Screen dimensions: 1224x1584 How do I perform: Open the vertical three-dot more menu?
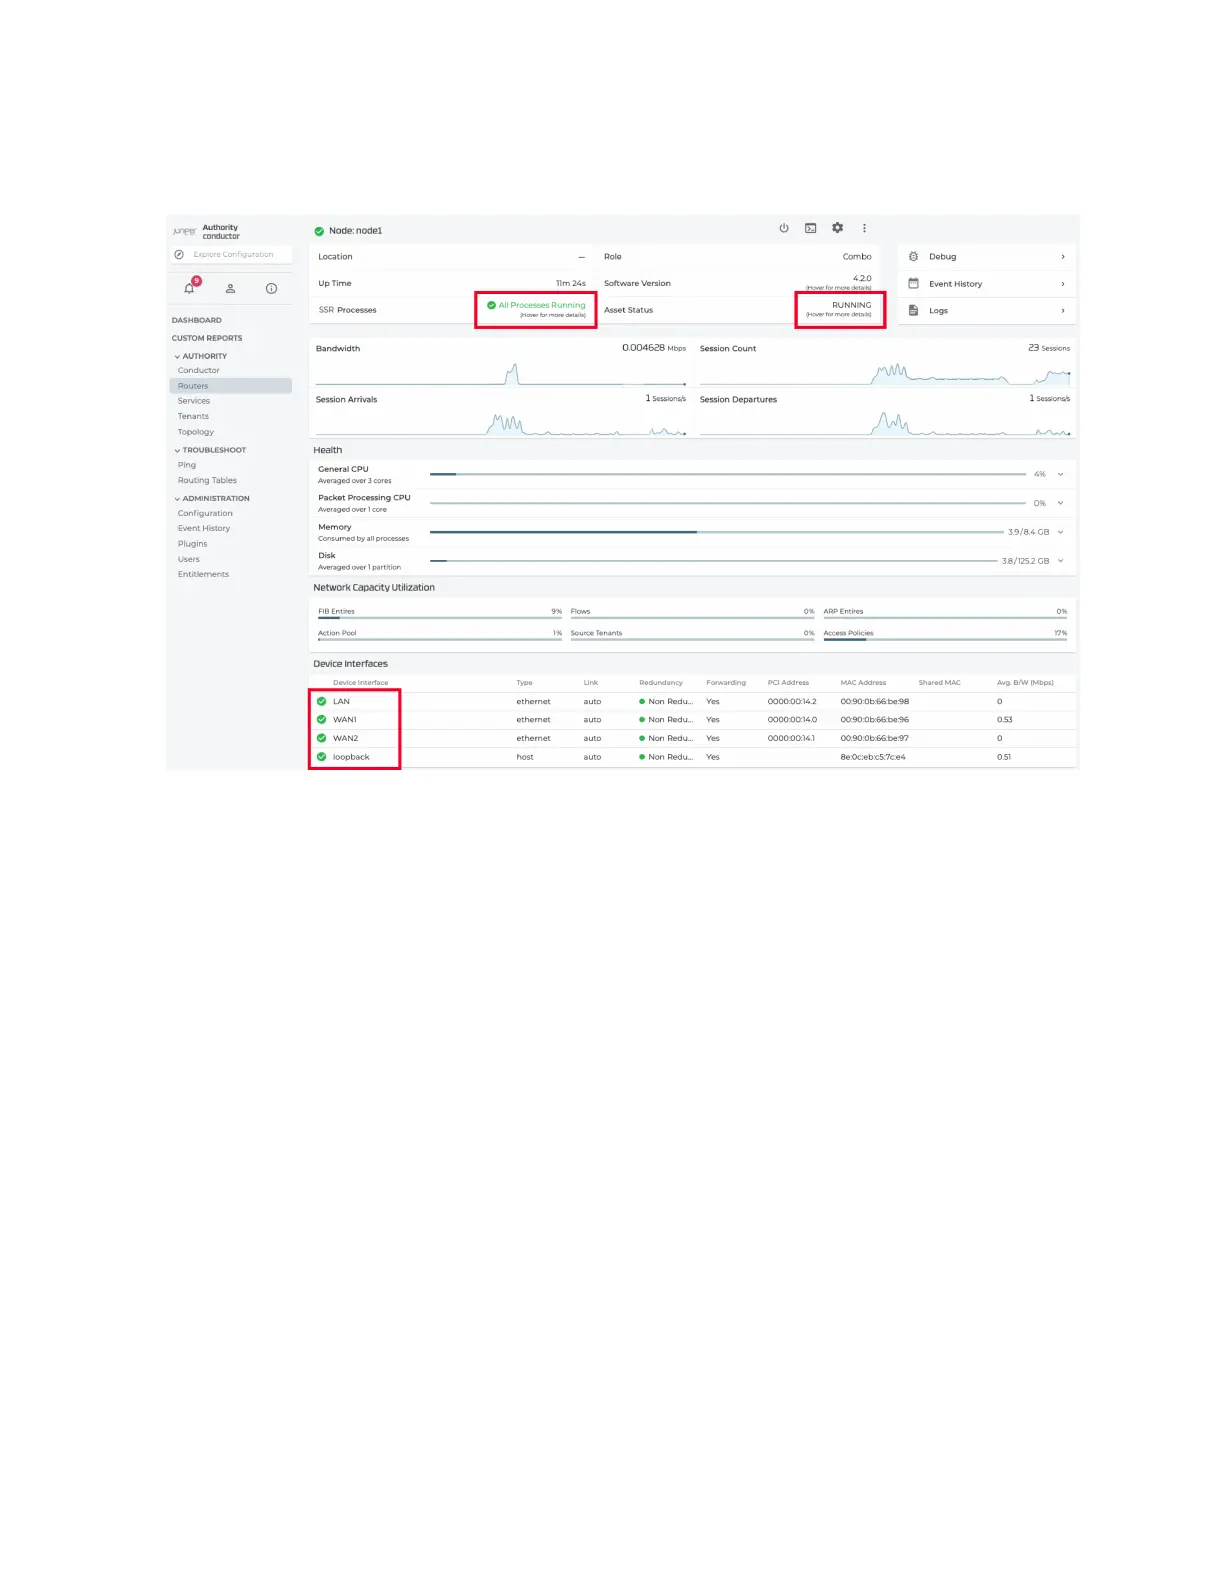coord(864,228)
